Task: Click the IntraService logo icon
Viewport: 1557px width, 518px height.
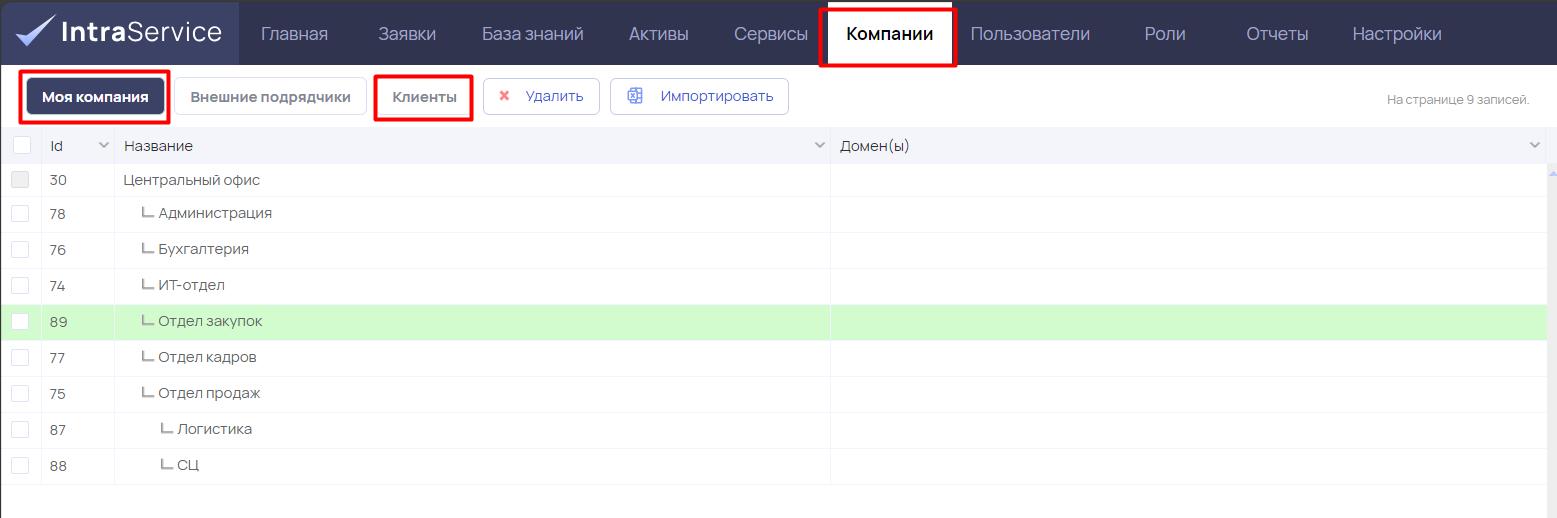Action: point(34,31)
